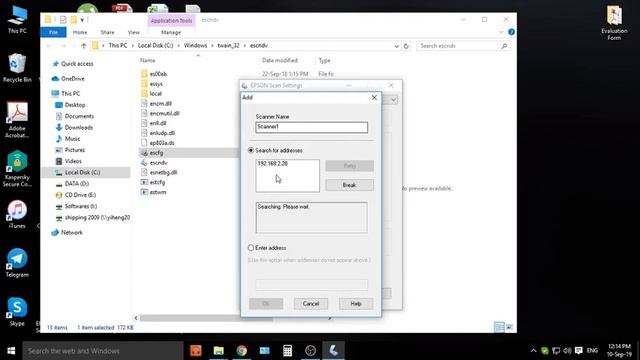This screenshot has width=640, height=360.
Task: Open the File tab in Explorer
Action: [x=53, y=32]
